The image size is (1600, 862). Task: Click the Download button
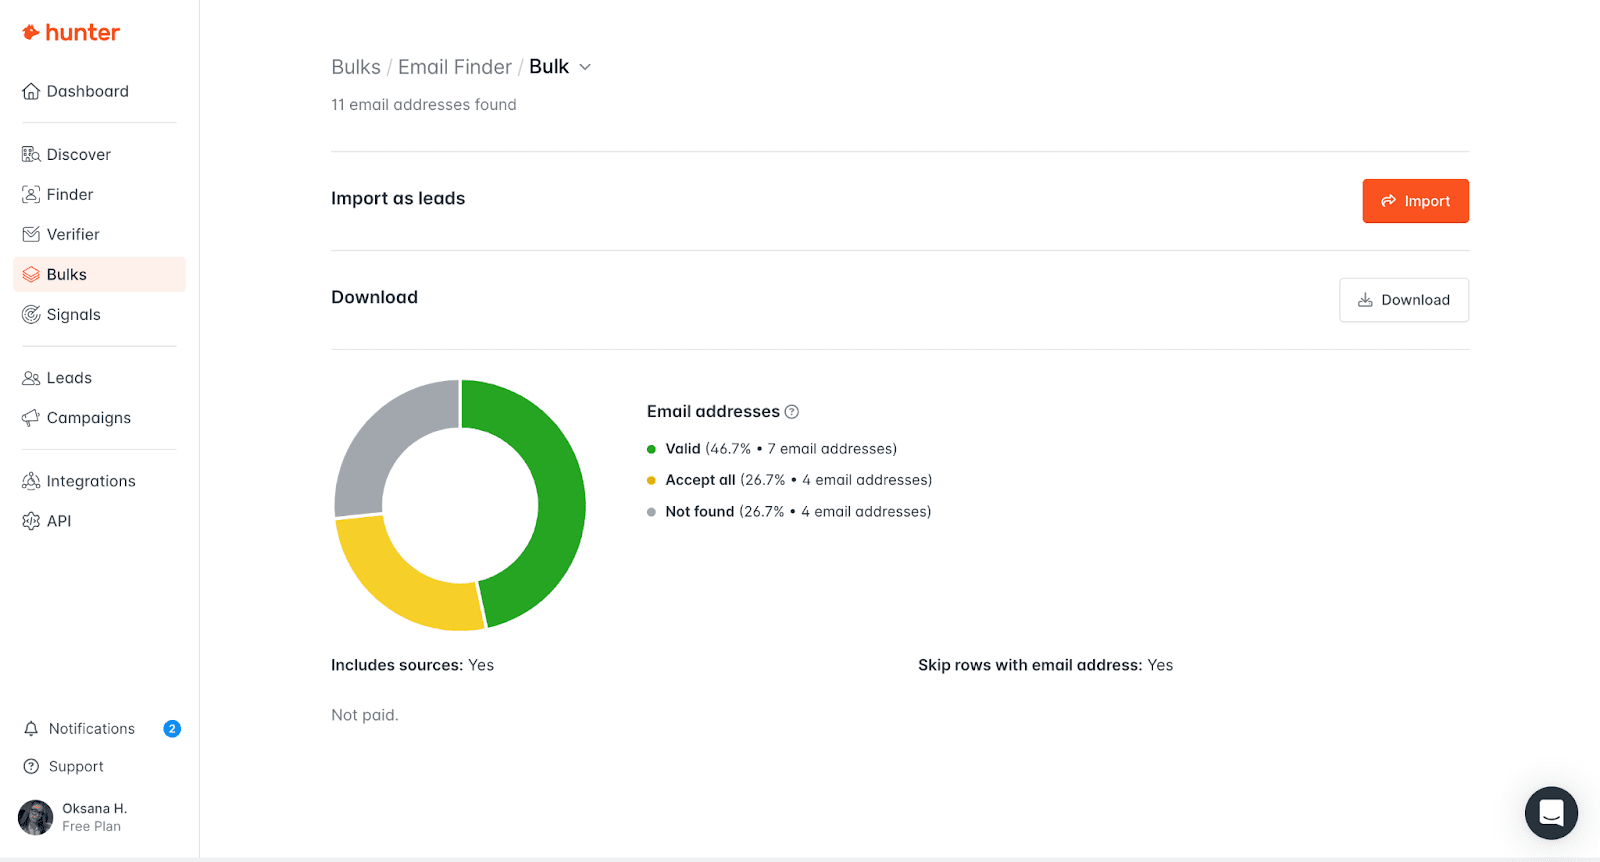point(1403,300)
